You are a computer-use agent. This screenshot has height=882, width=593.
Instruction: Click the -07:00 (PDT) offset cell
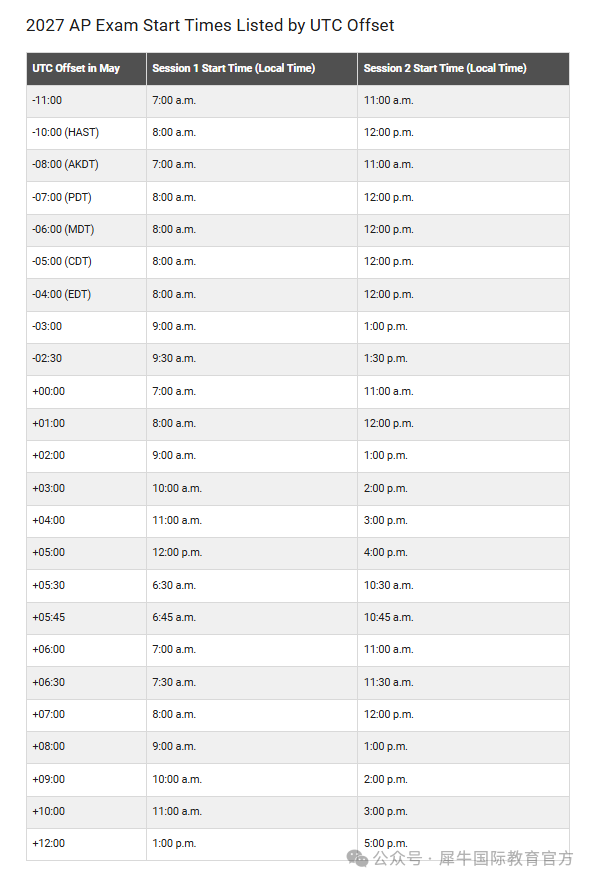click(87, 197)
